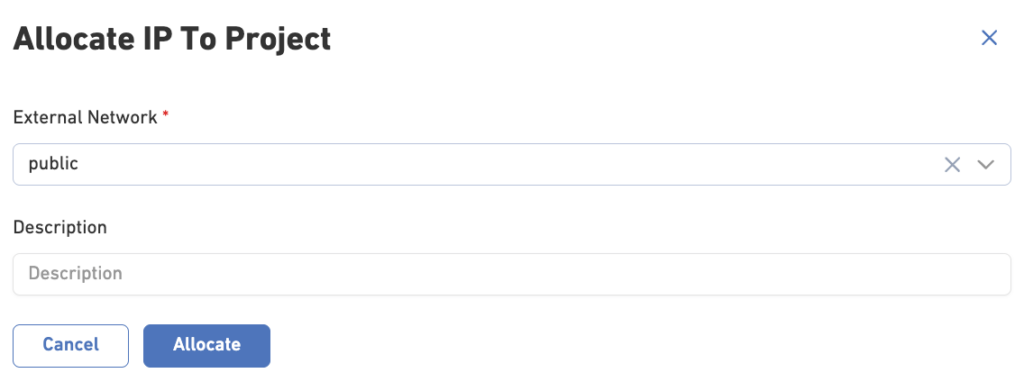Image resolution: width=1024 pixels, height=382 pixels.
Task: Click the red required asterisk
Action: click(166, 115)
